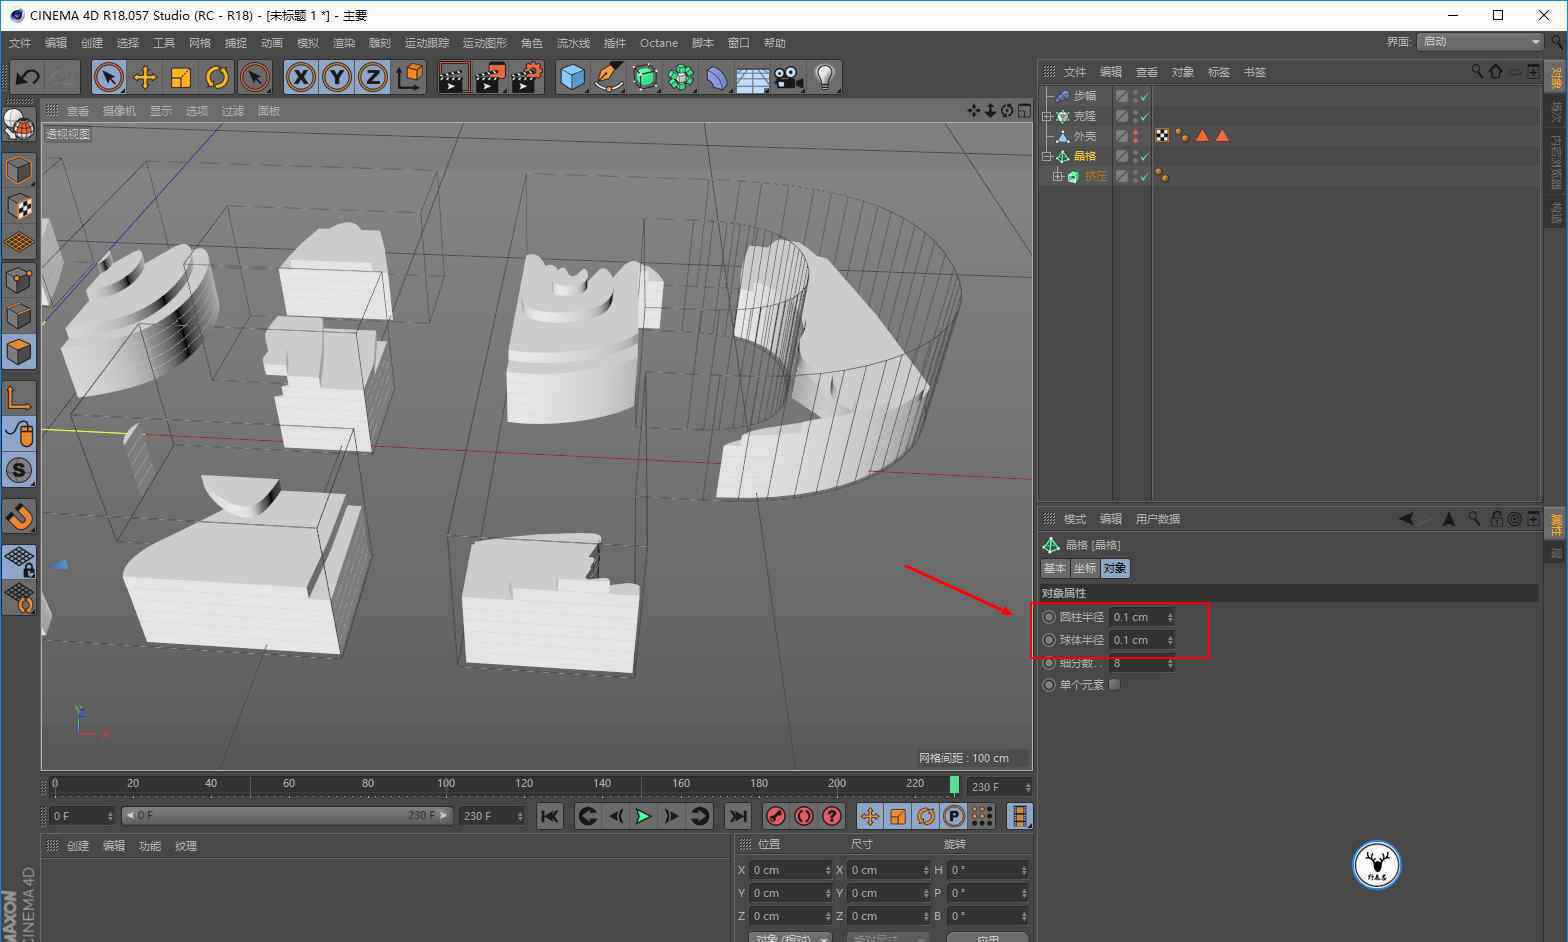
Task: Open Render Settings gear clapperboard
Action: [527, 77]
